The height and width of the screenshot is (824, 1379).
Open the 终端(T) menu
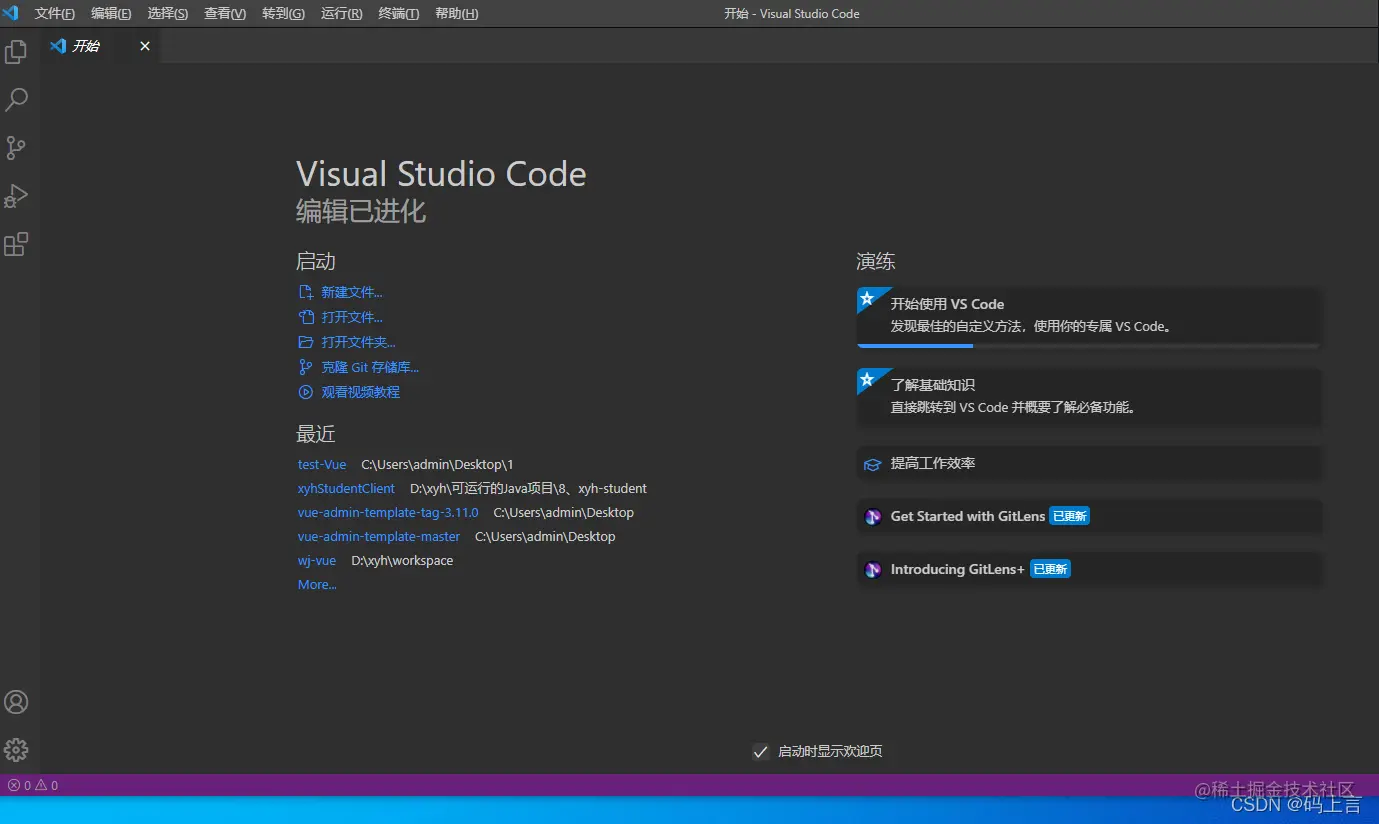click(399, 14)
